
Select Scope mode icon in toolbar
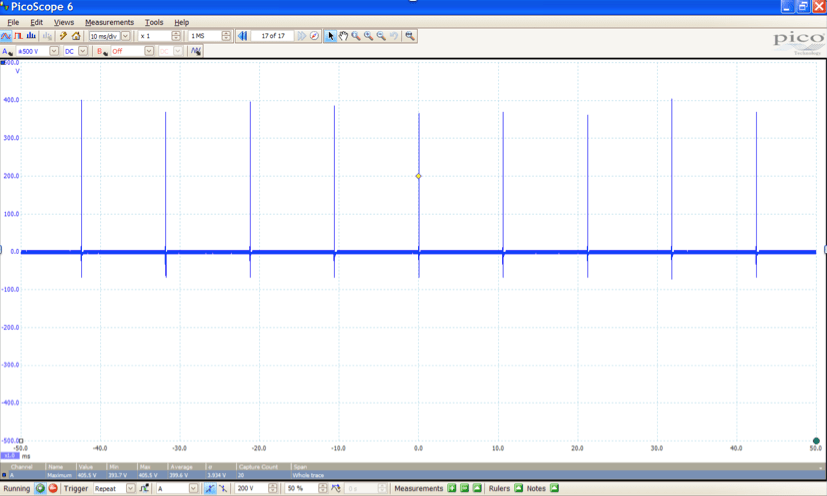tap(6, 36)
